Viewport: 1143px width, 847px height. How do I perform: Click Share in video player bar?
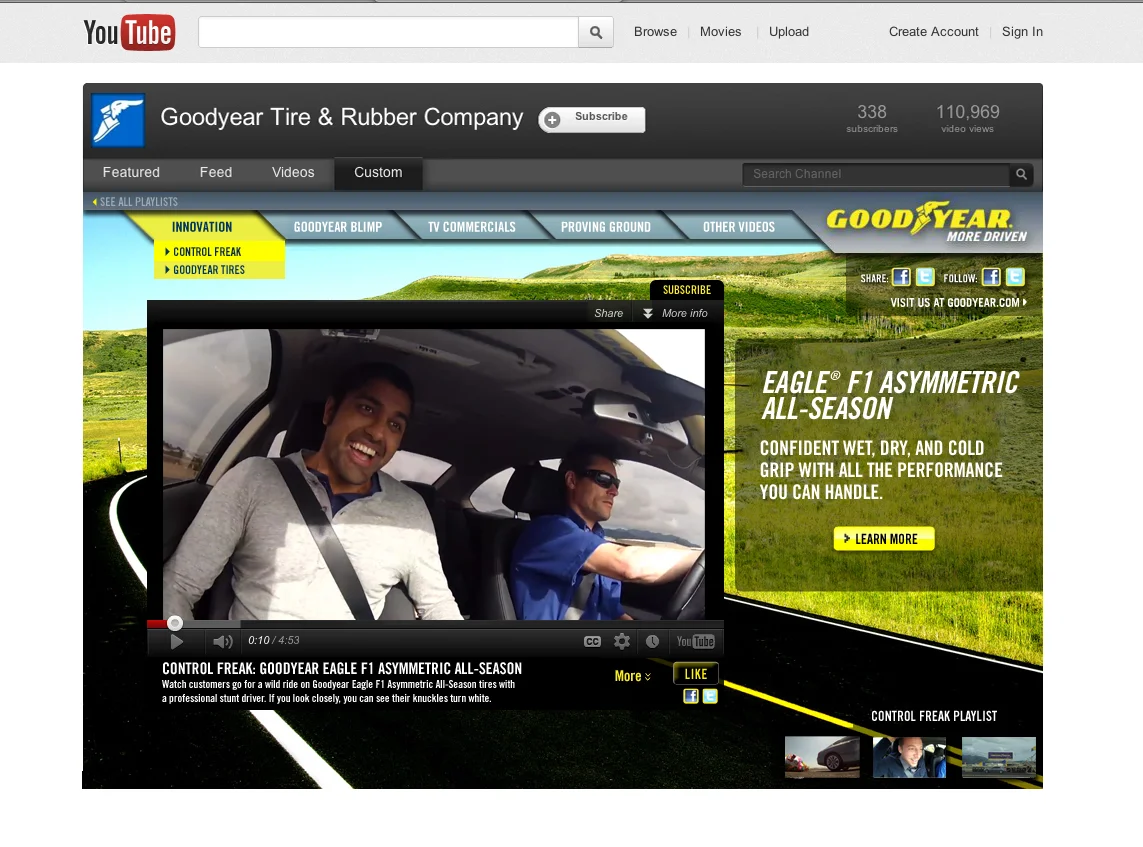[609, 313]
